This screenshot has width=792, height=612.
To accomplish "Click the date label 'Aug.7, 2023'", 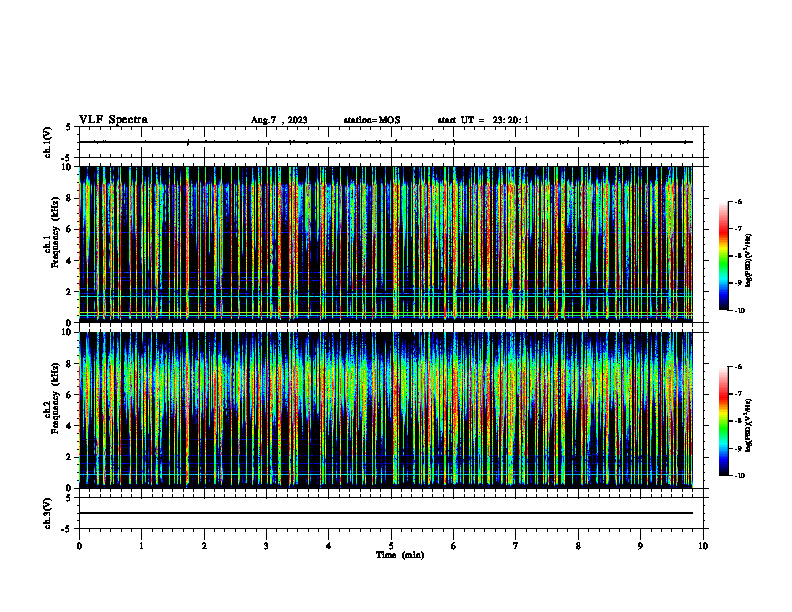I will pyautogui.click(x=279, y=120).
